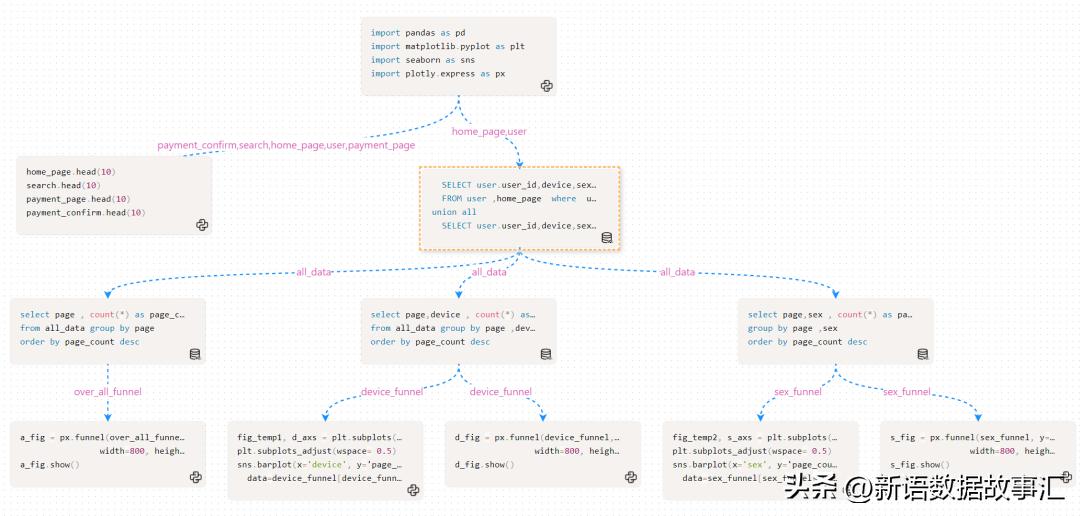Click Python icon on the fig_temp1 barplot cell
The image size is (1080, 516).
pyautogui.click(x=413, y=490)
